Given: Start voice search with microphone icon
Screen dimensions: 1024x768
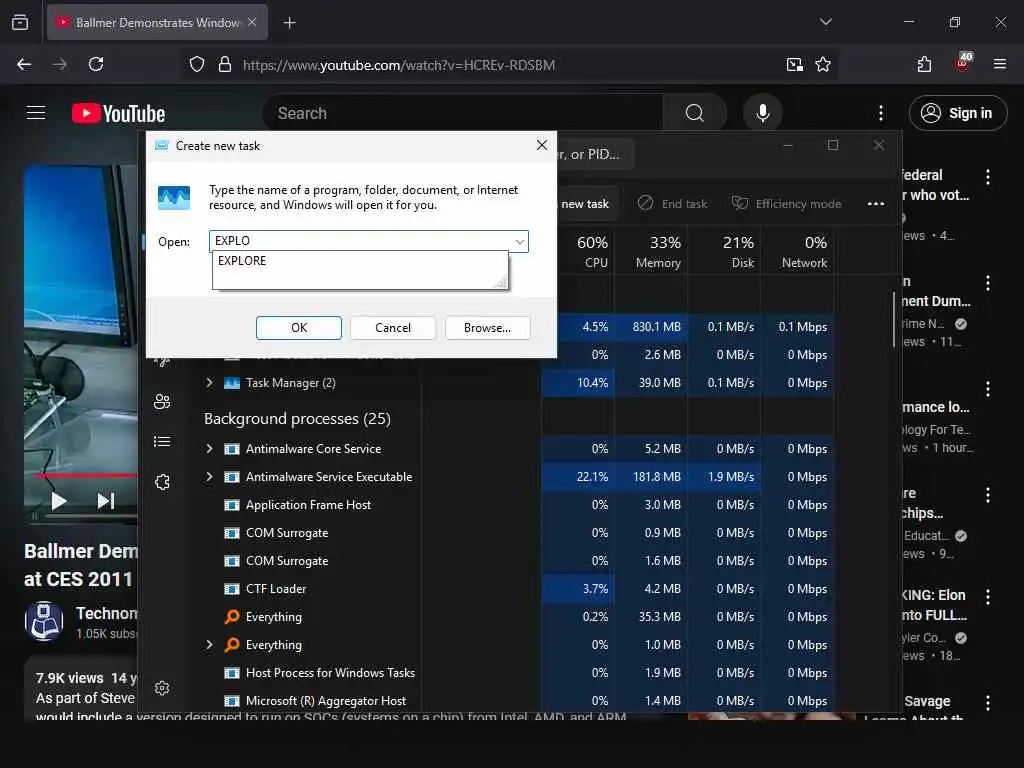Looking at the screenshot, I should [762, 113].
